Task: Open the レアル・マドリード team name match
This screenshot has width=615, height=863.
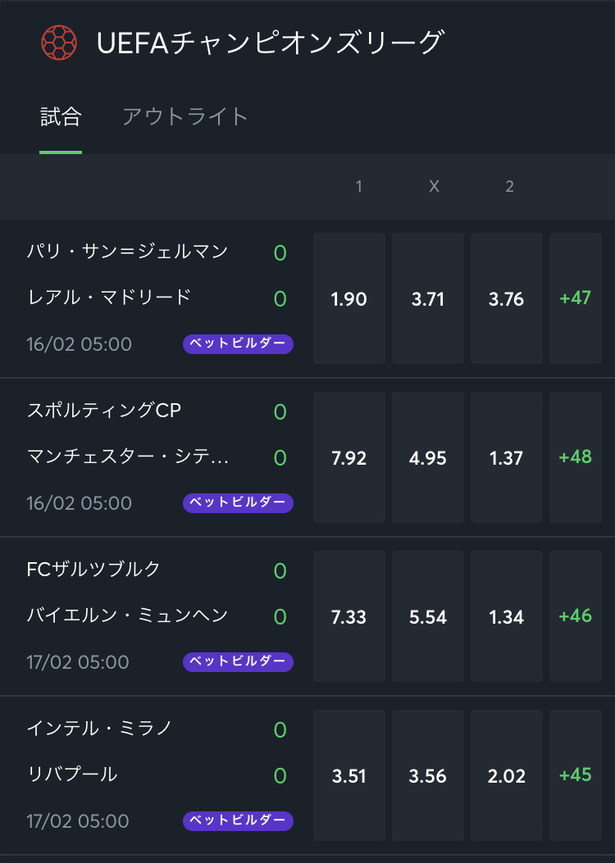Action: 109,297
